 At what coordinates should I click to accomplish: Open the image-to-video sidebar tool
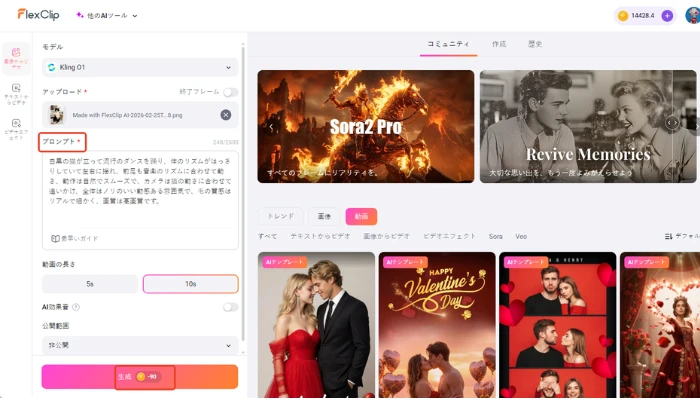pos(16,56)
